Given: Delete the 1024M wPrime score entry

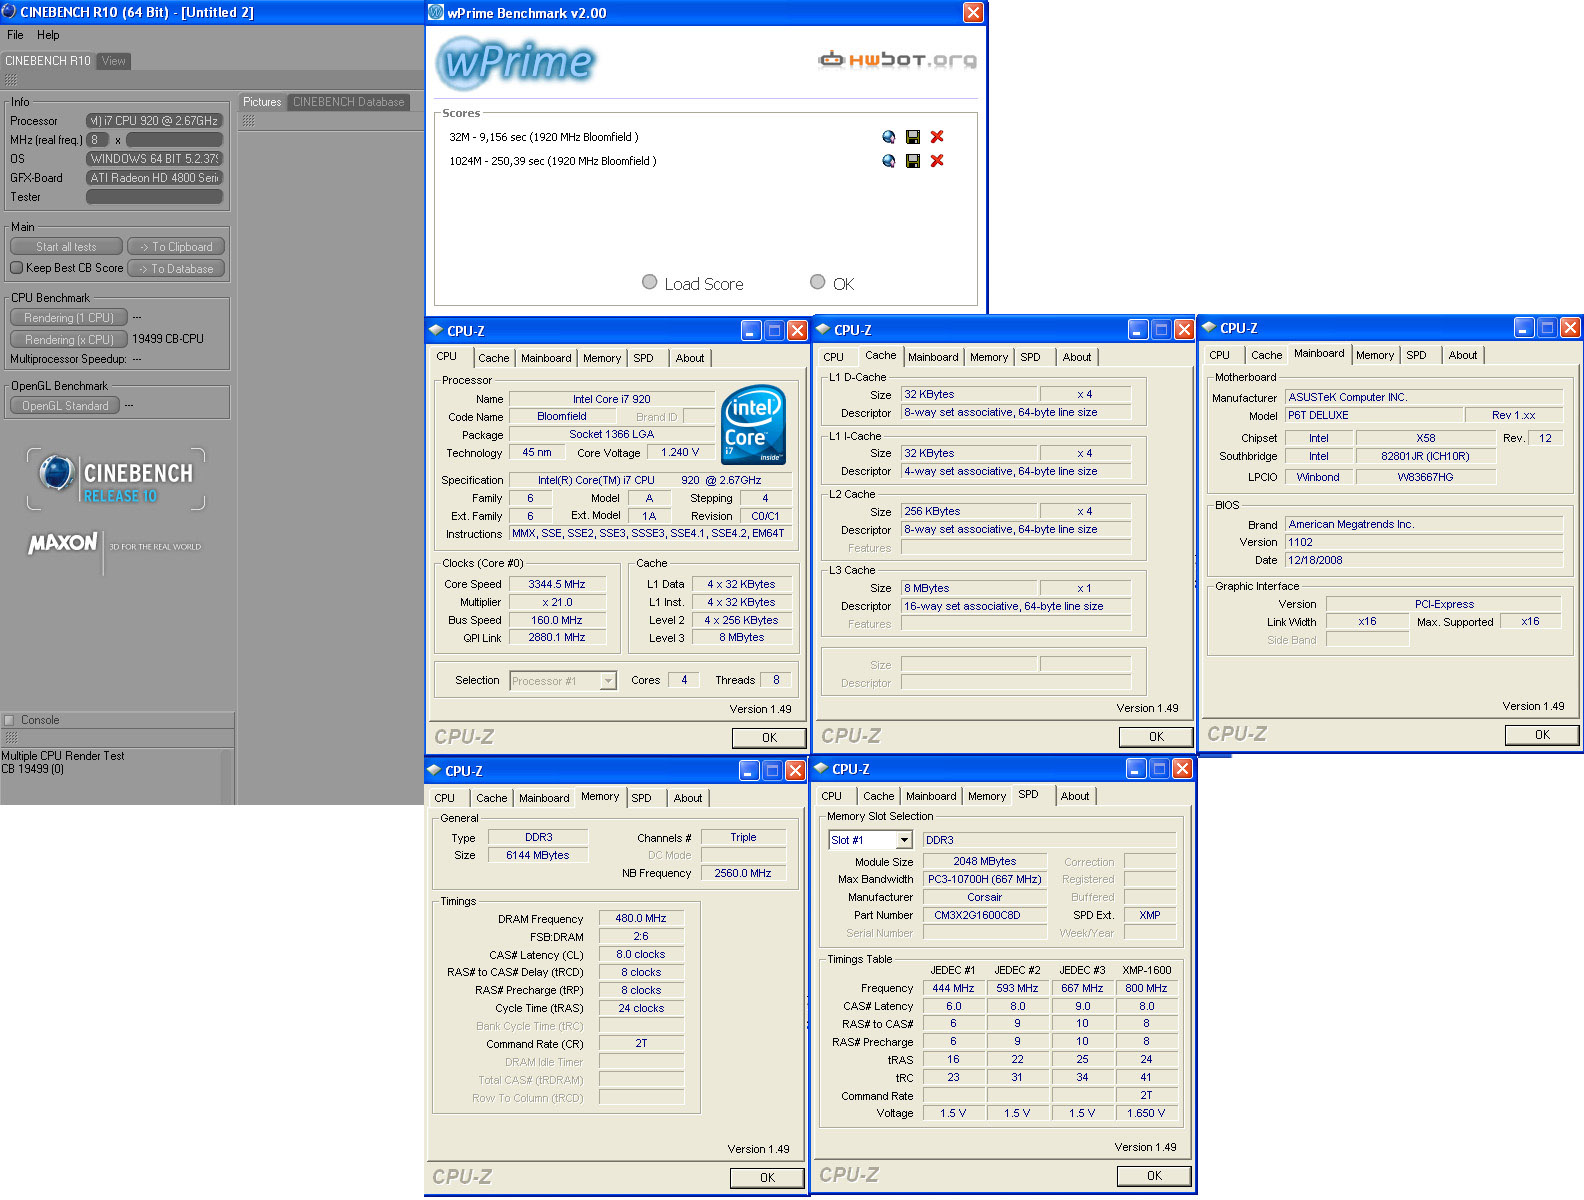Looking at the screenshot, I should (x=937, y=161).
